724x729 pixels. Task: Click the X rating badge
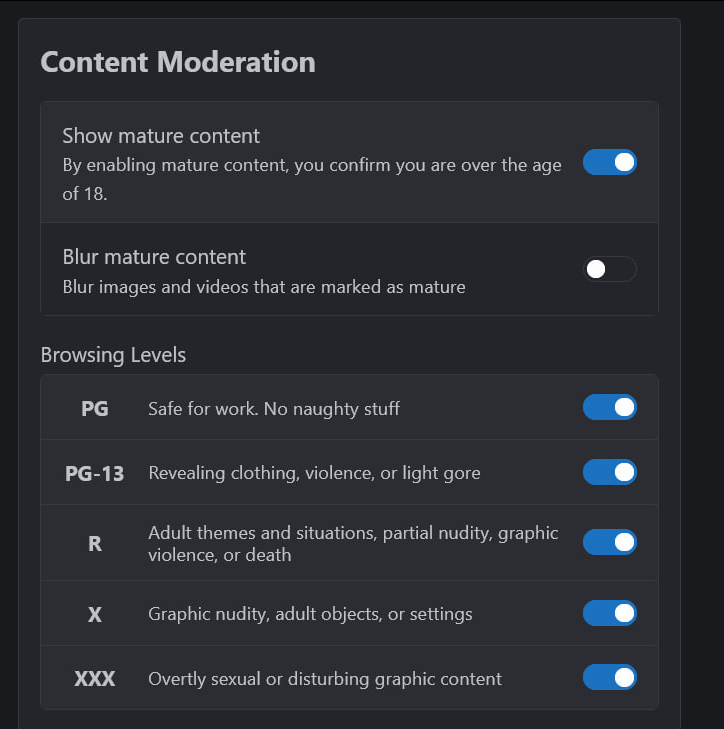95,614
